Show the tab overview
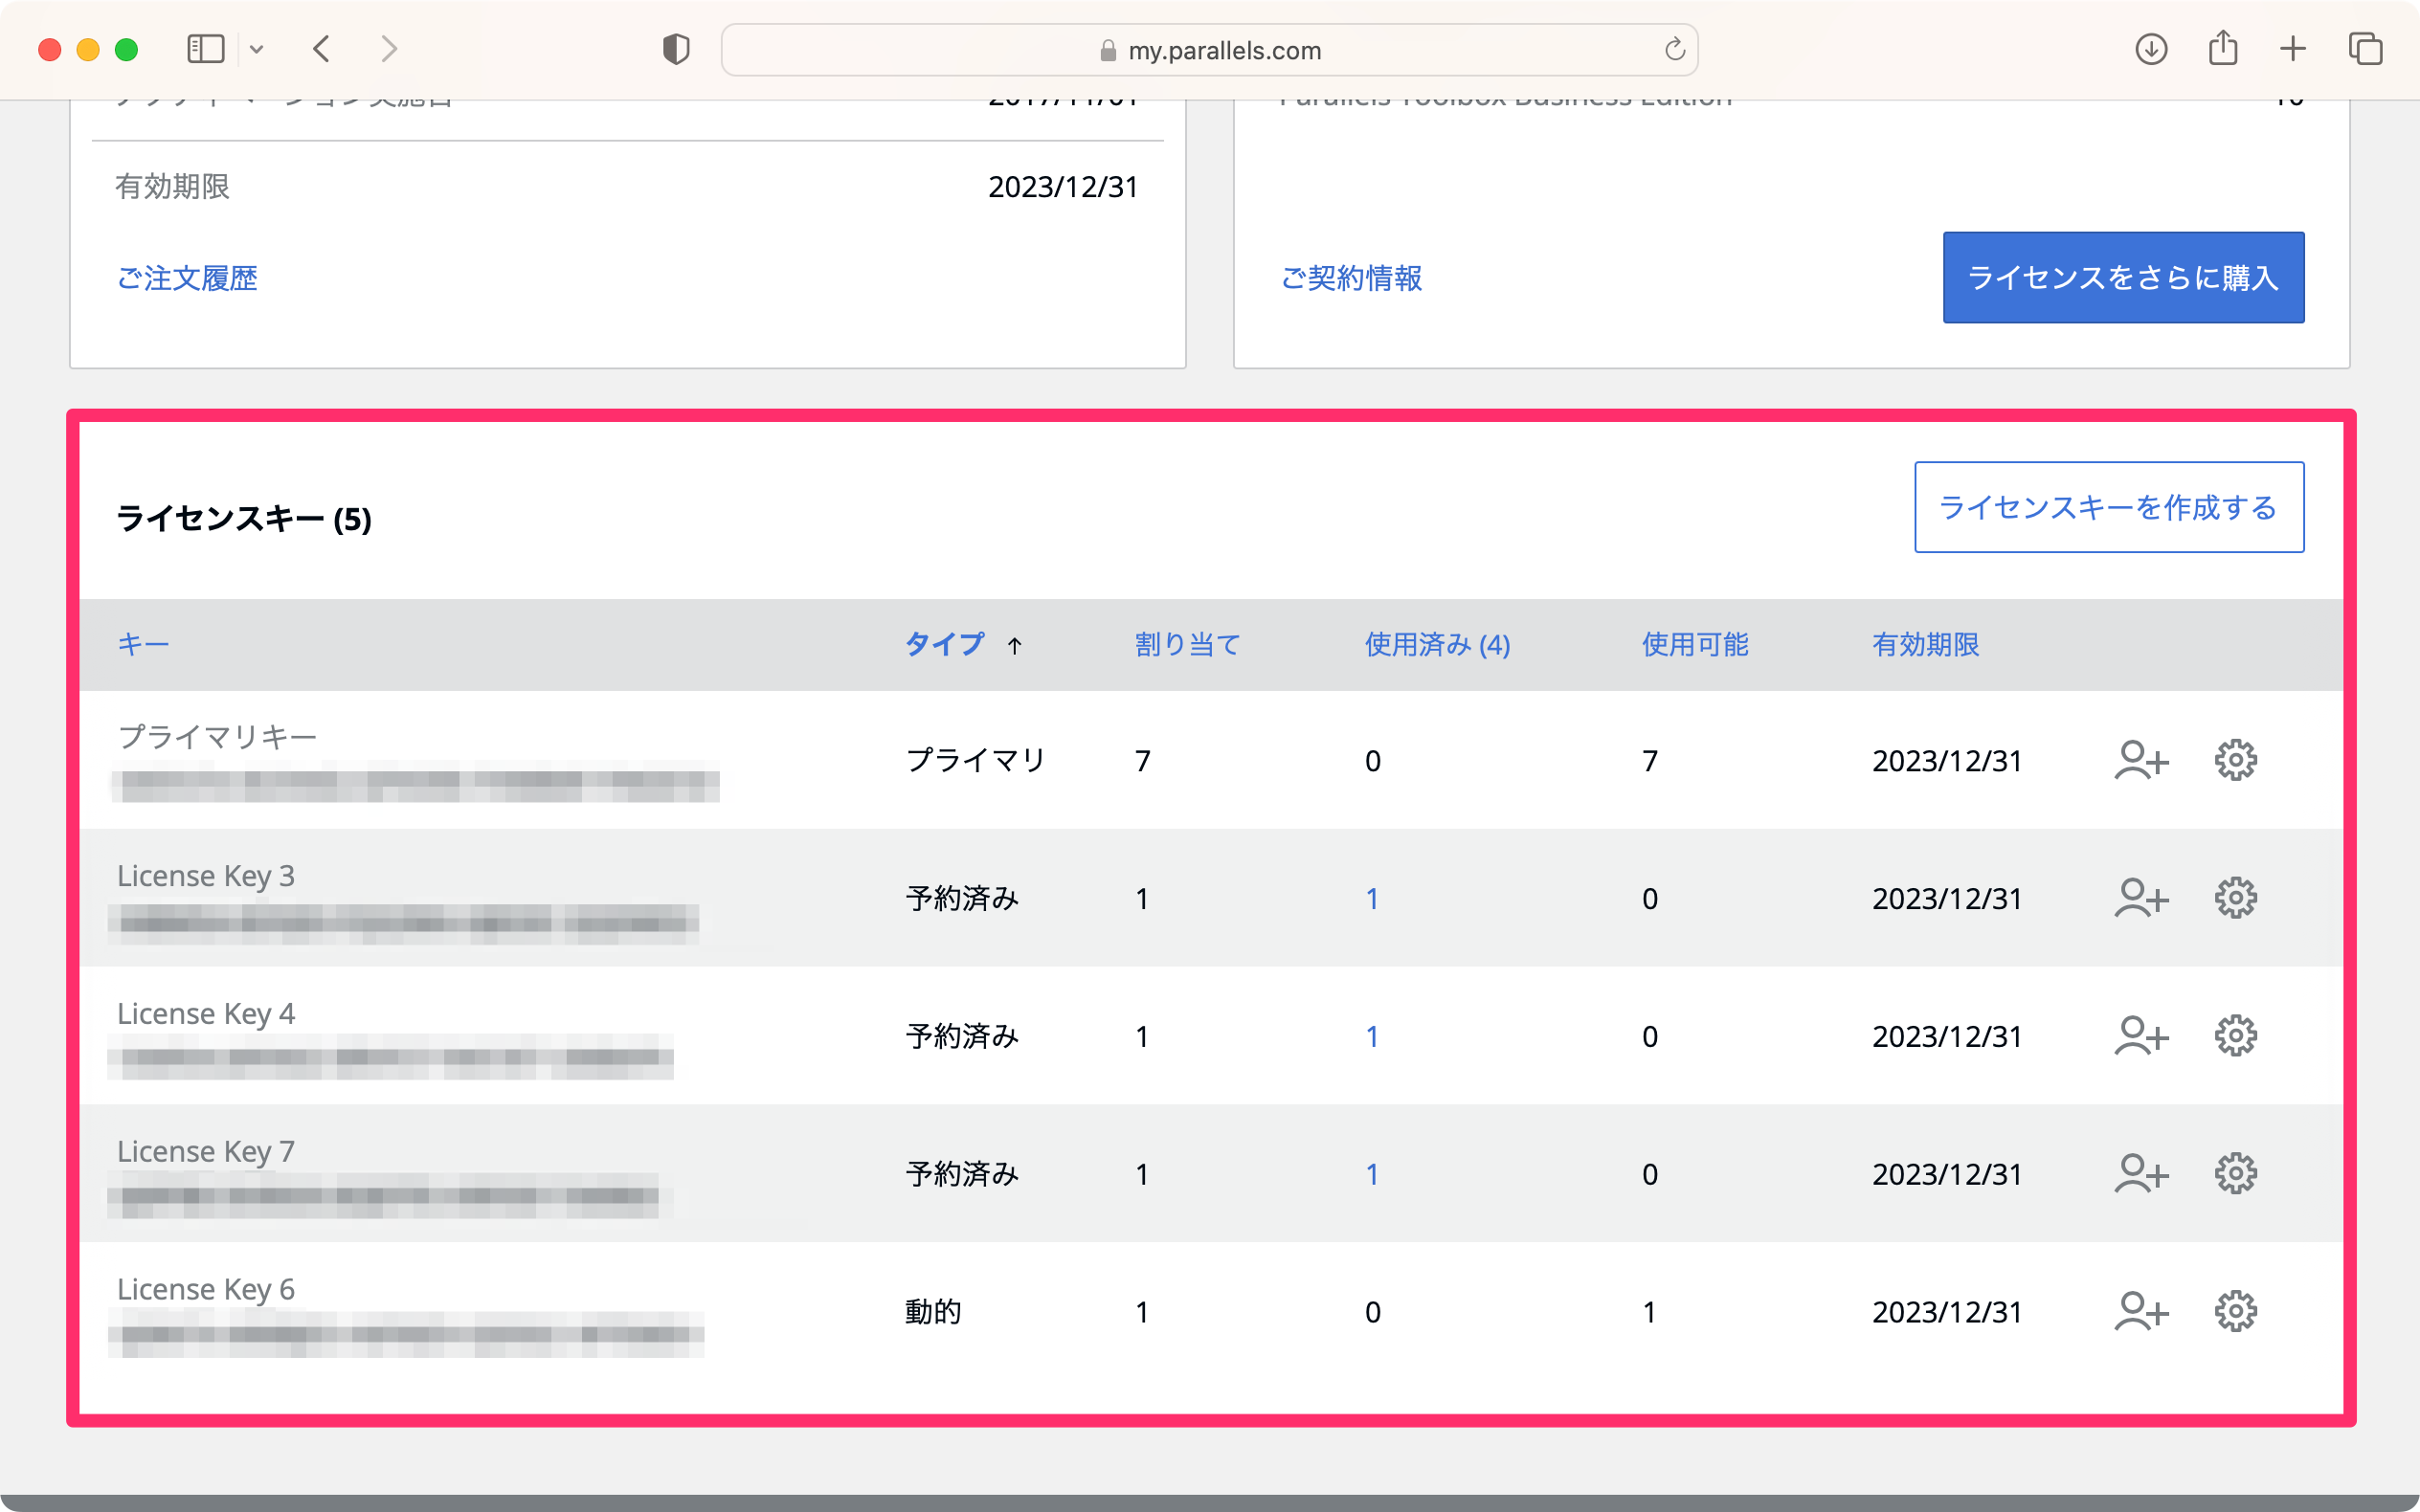The height and width of the screenshot is (1512, 2420). [x=2365, y=49]
